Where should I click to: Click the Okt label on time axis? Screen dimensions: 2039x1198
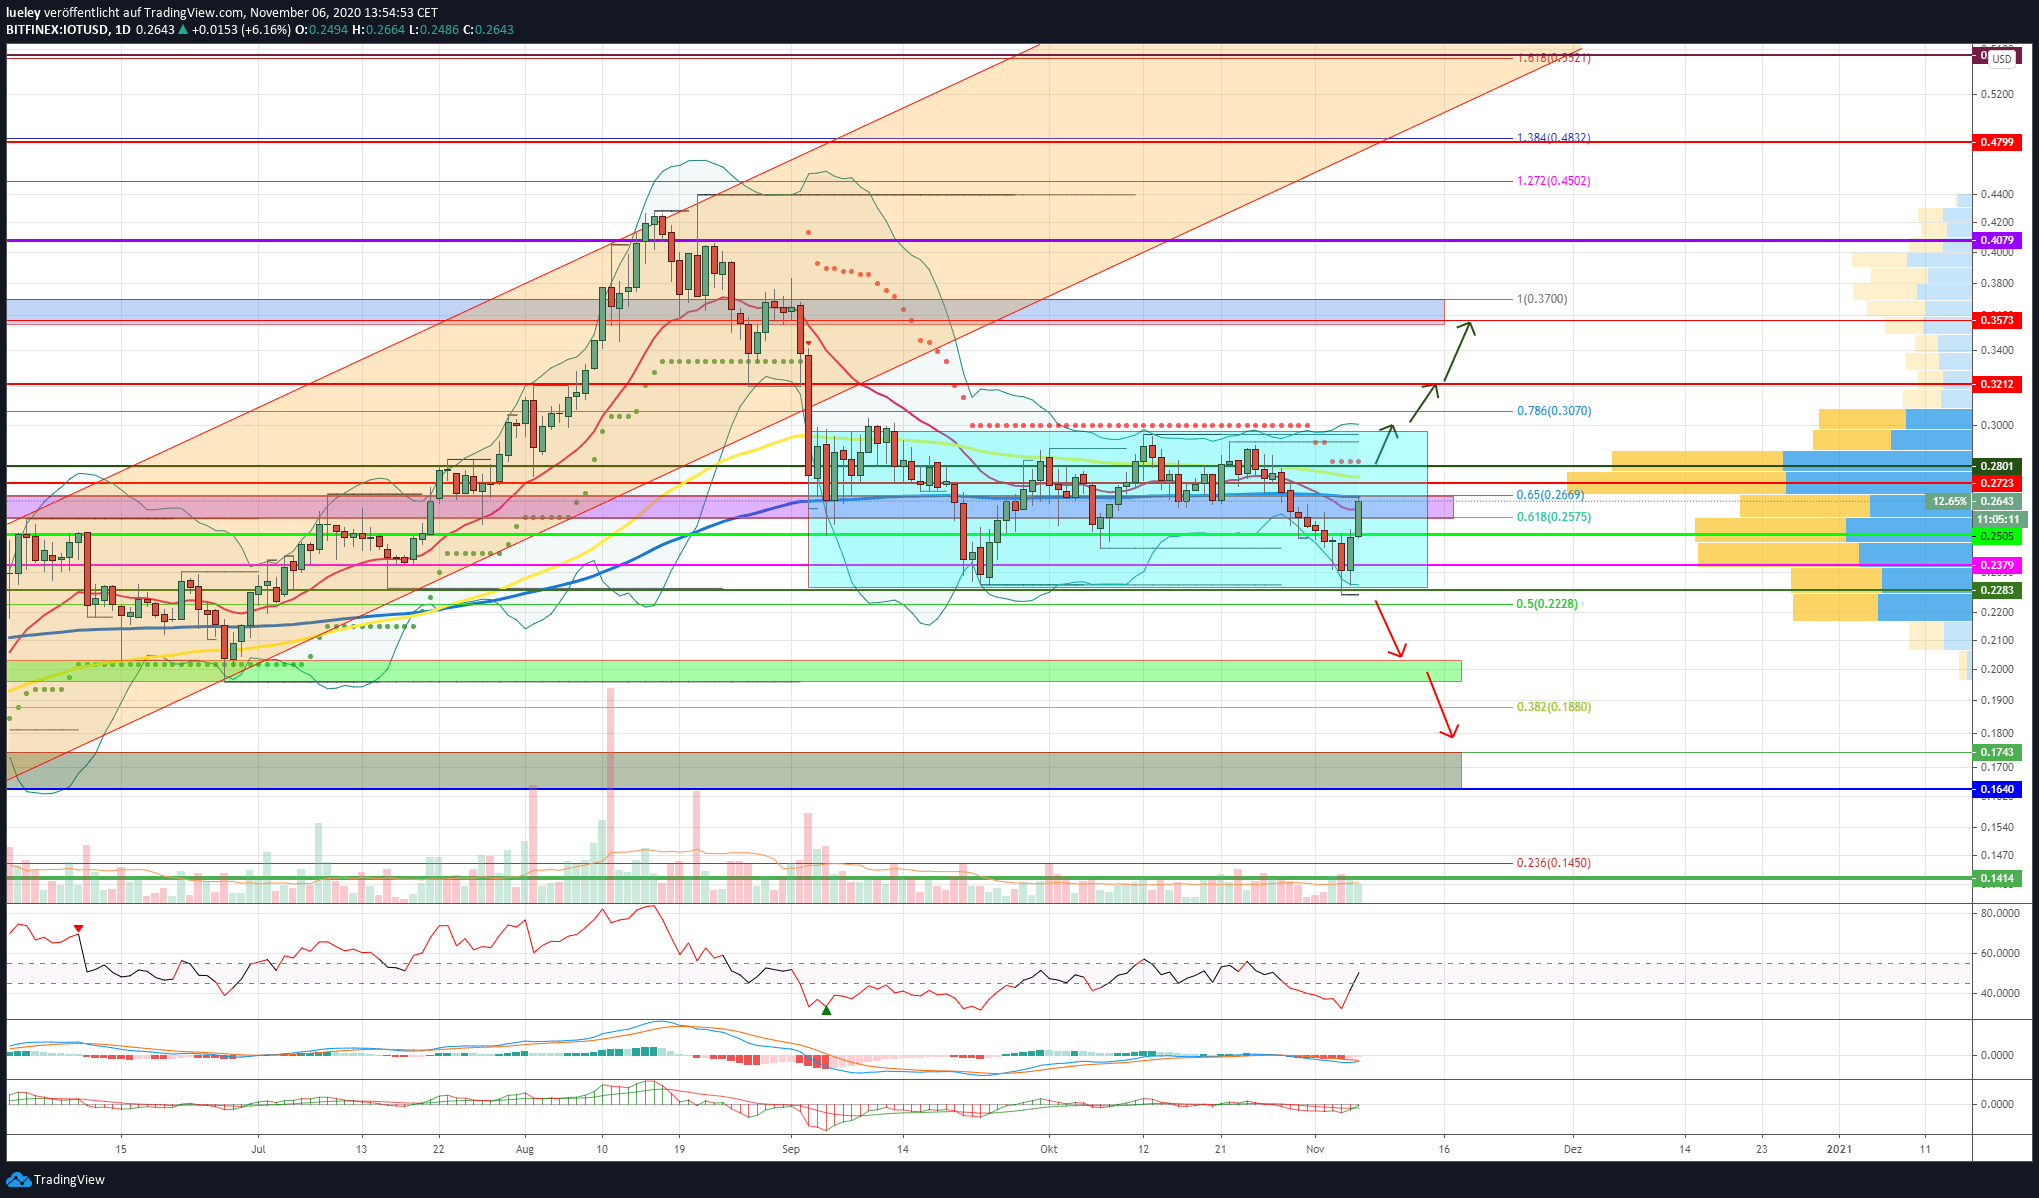[1049, 1149]
